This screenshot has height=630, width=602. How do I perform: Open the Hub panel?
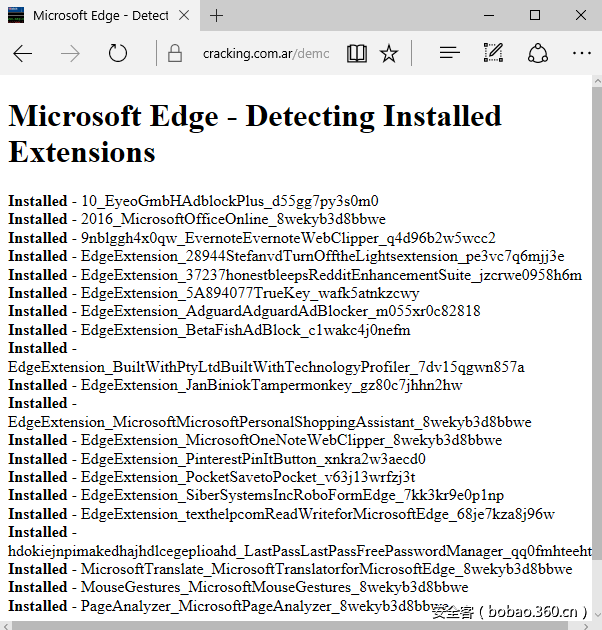point(449,53)
